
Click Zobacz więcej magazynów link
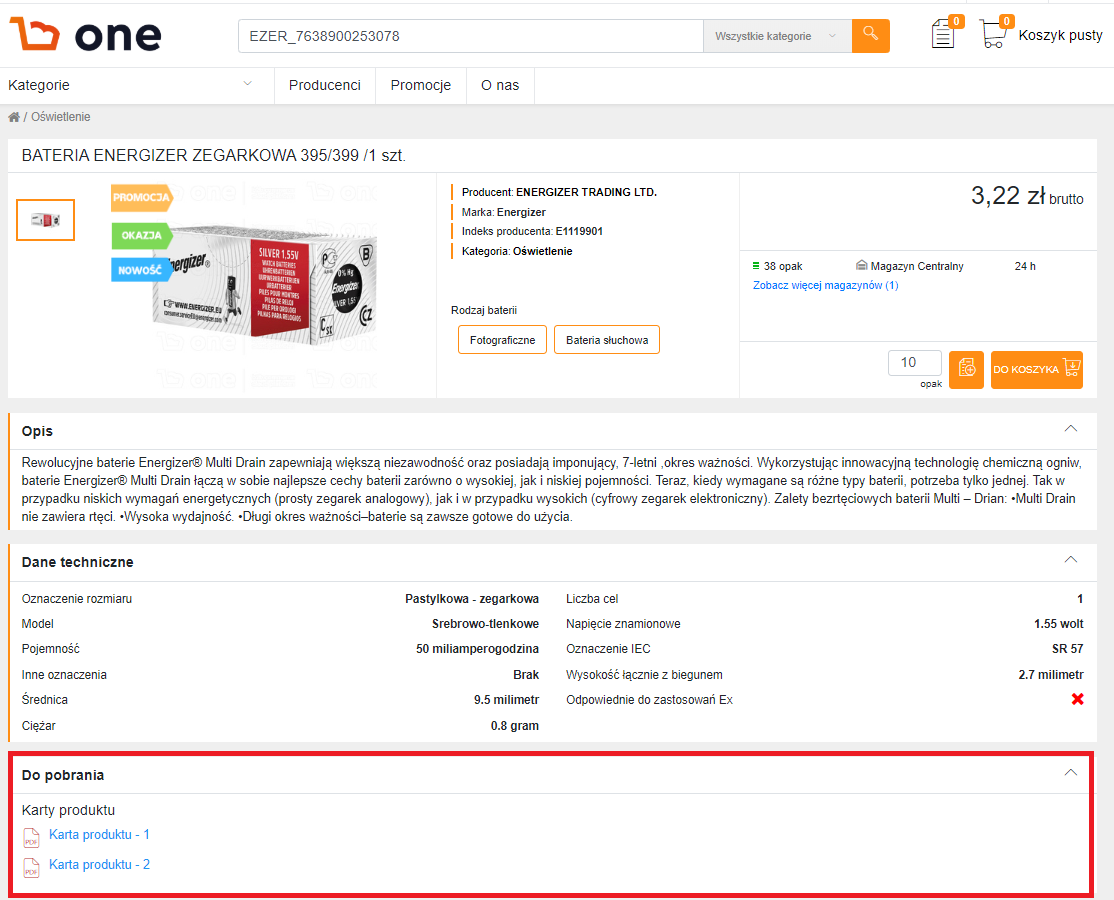pyautogui.click(x=826, y=285)
